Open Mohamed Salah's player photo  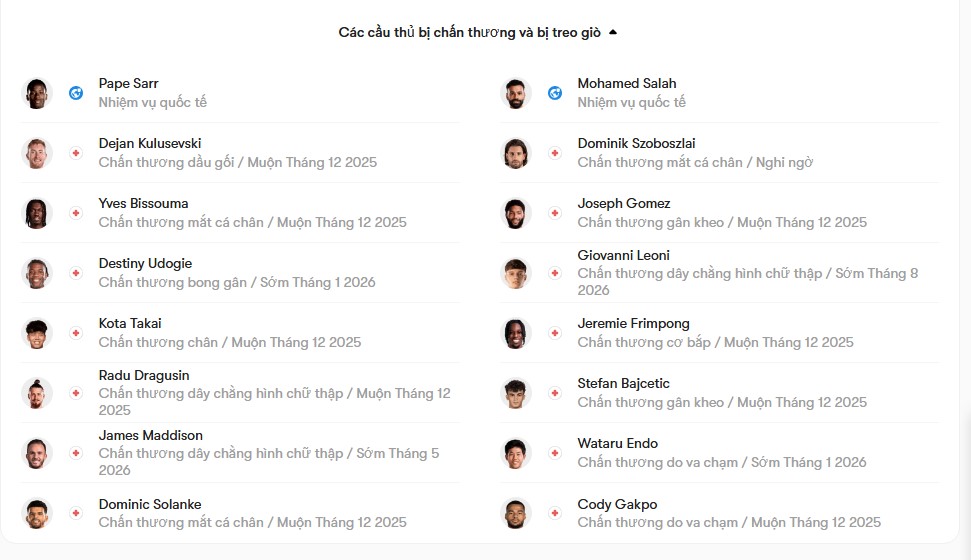[x=516, y=94]
